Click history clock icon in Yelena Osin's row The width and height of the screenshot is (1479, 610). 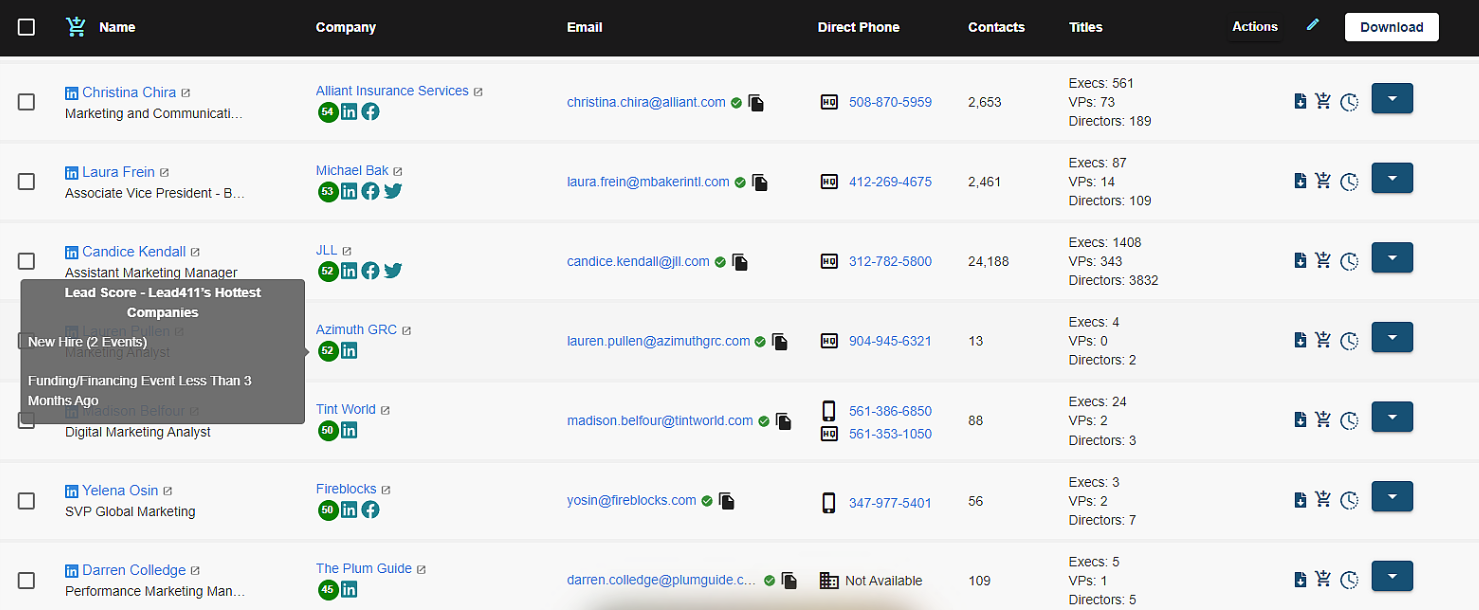pyautogui.click(x=1349, y=500)
